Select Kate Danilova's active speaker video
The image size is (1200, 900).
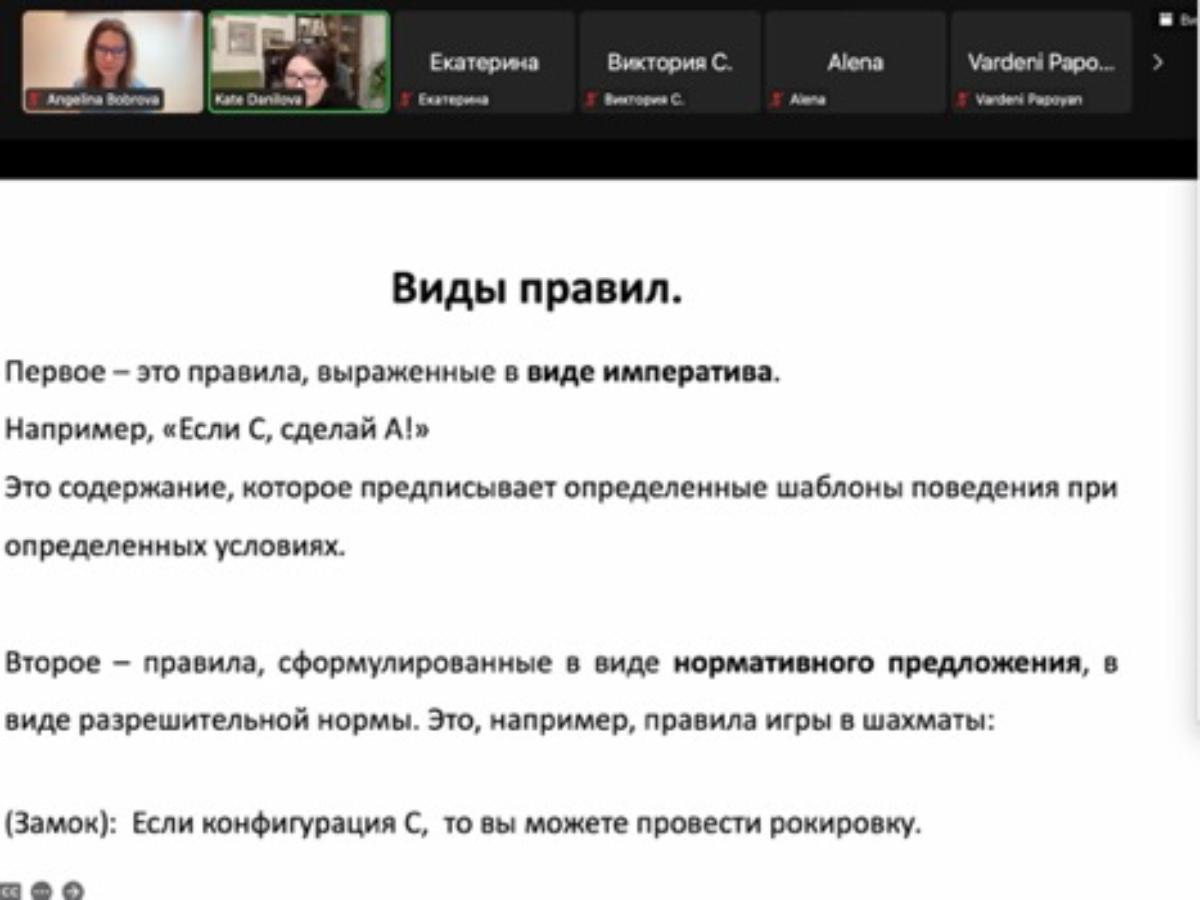(298, 55)
